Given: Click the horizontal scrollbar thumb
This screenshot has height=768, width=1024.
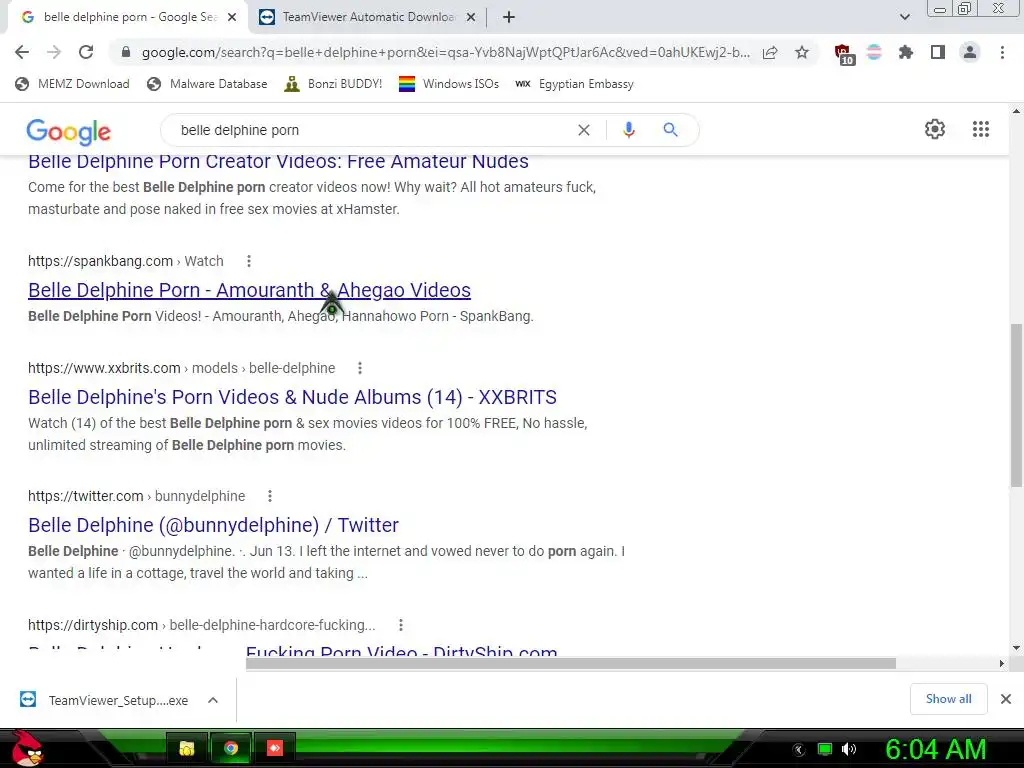Looking at the screenshot, I should [571, 664].
